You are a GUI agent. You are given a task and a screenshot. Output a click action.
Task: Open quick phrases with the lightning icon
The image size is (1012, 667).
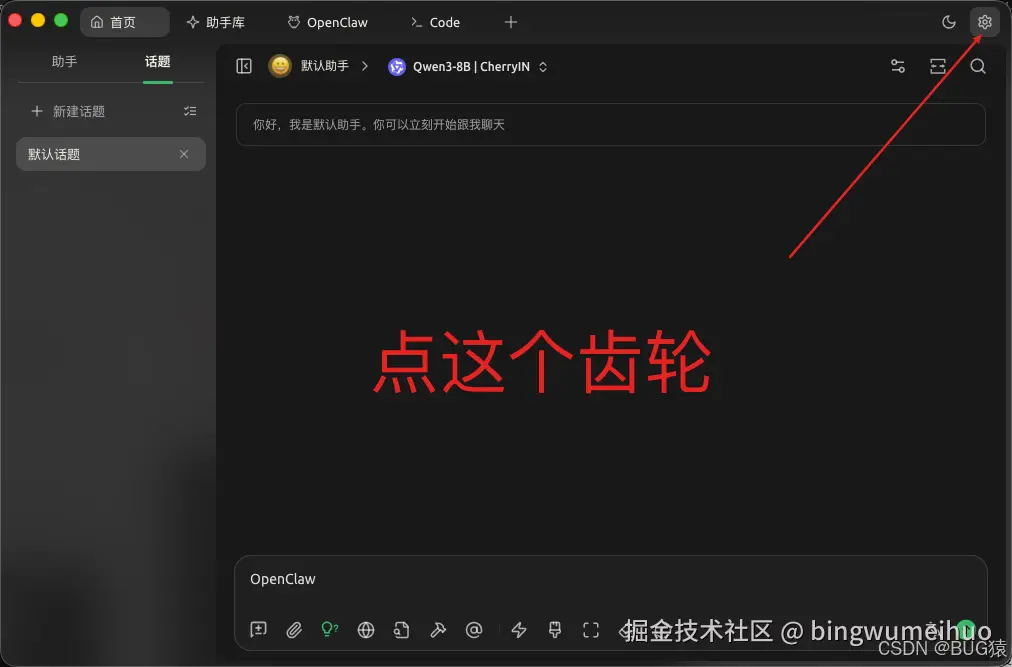(518, 630)
